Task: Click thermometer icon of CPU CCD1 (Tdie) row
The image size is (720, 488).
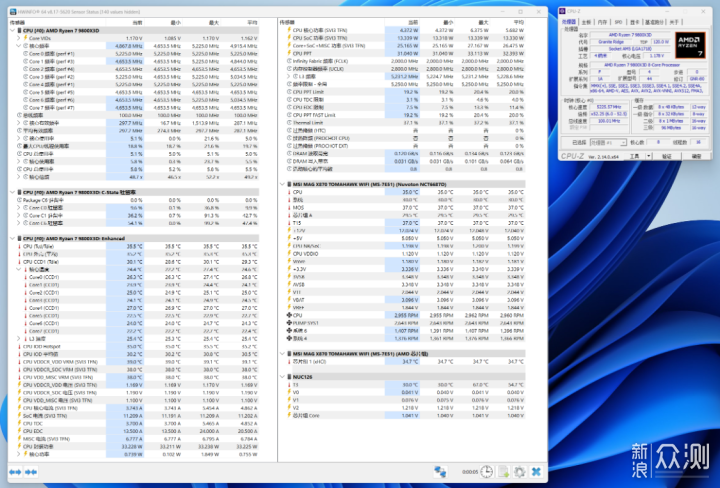Action: 20,262
